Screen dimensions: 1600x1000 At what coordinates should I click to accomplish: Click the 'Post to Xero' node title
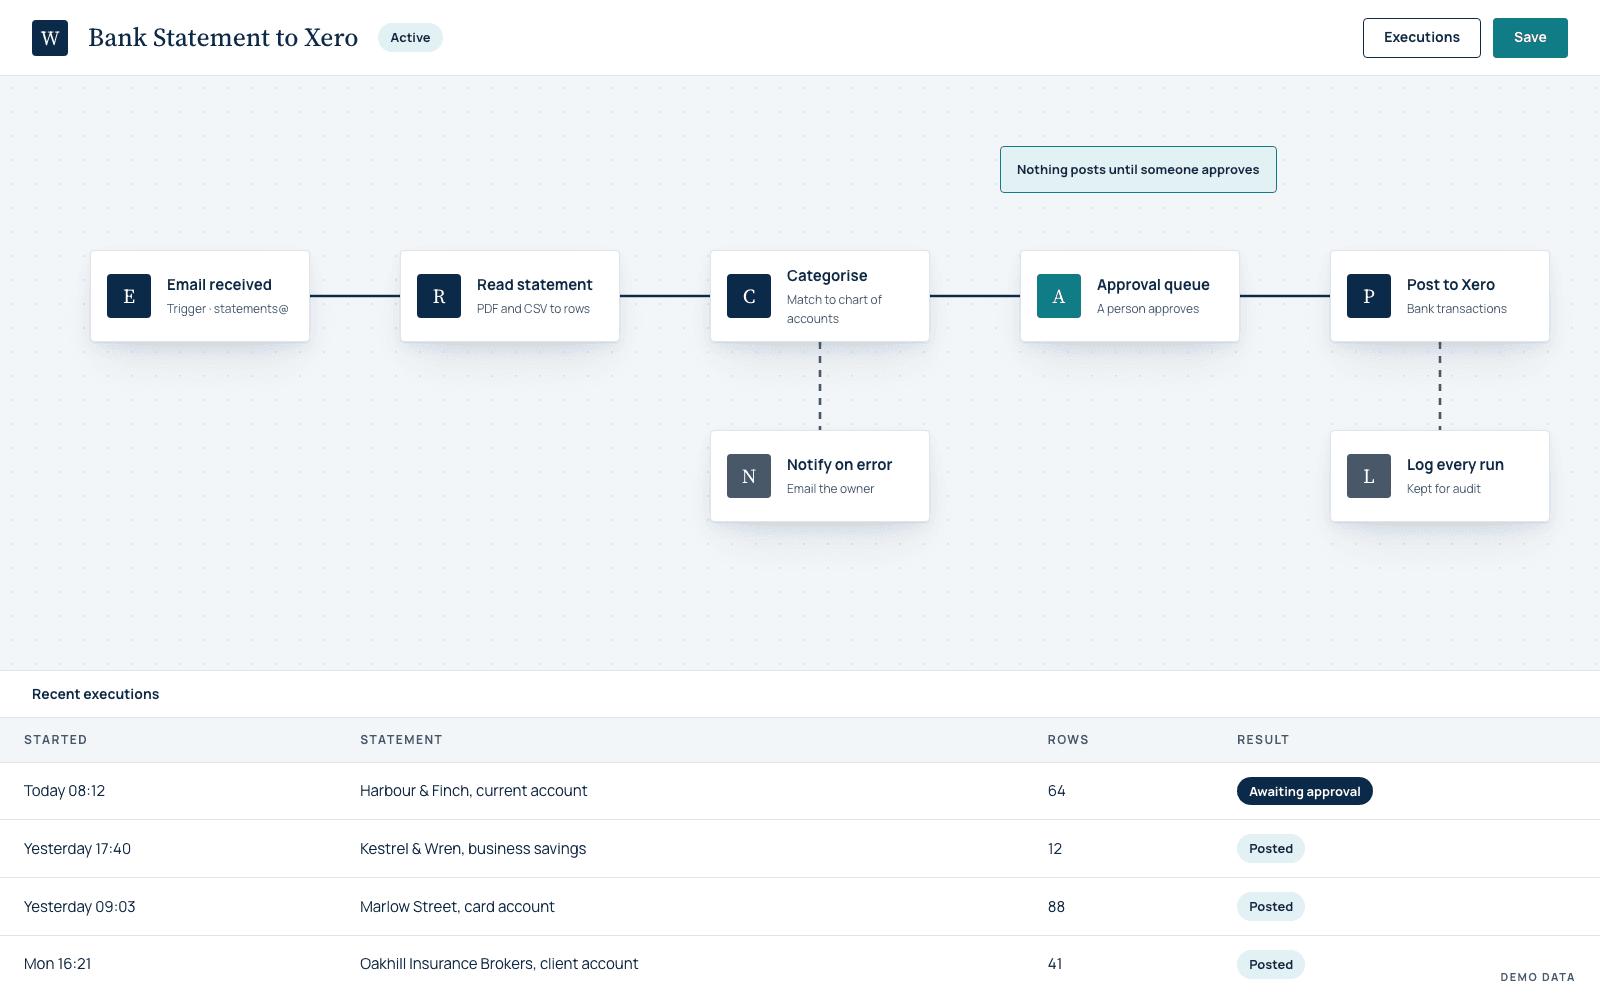click(1451, 285)
